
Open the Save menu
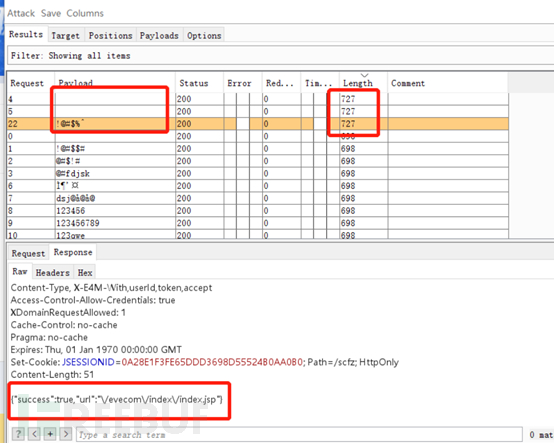pyautogui.click(x=51, y=13)
